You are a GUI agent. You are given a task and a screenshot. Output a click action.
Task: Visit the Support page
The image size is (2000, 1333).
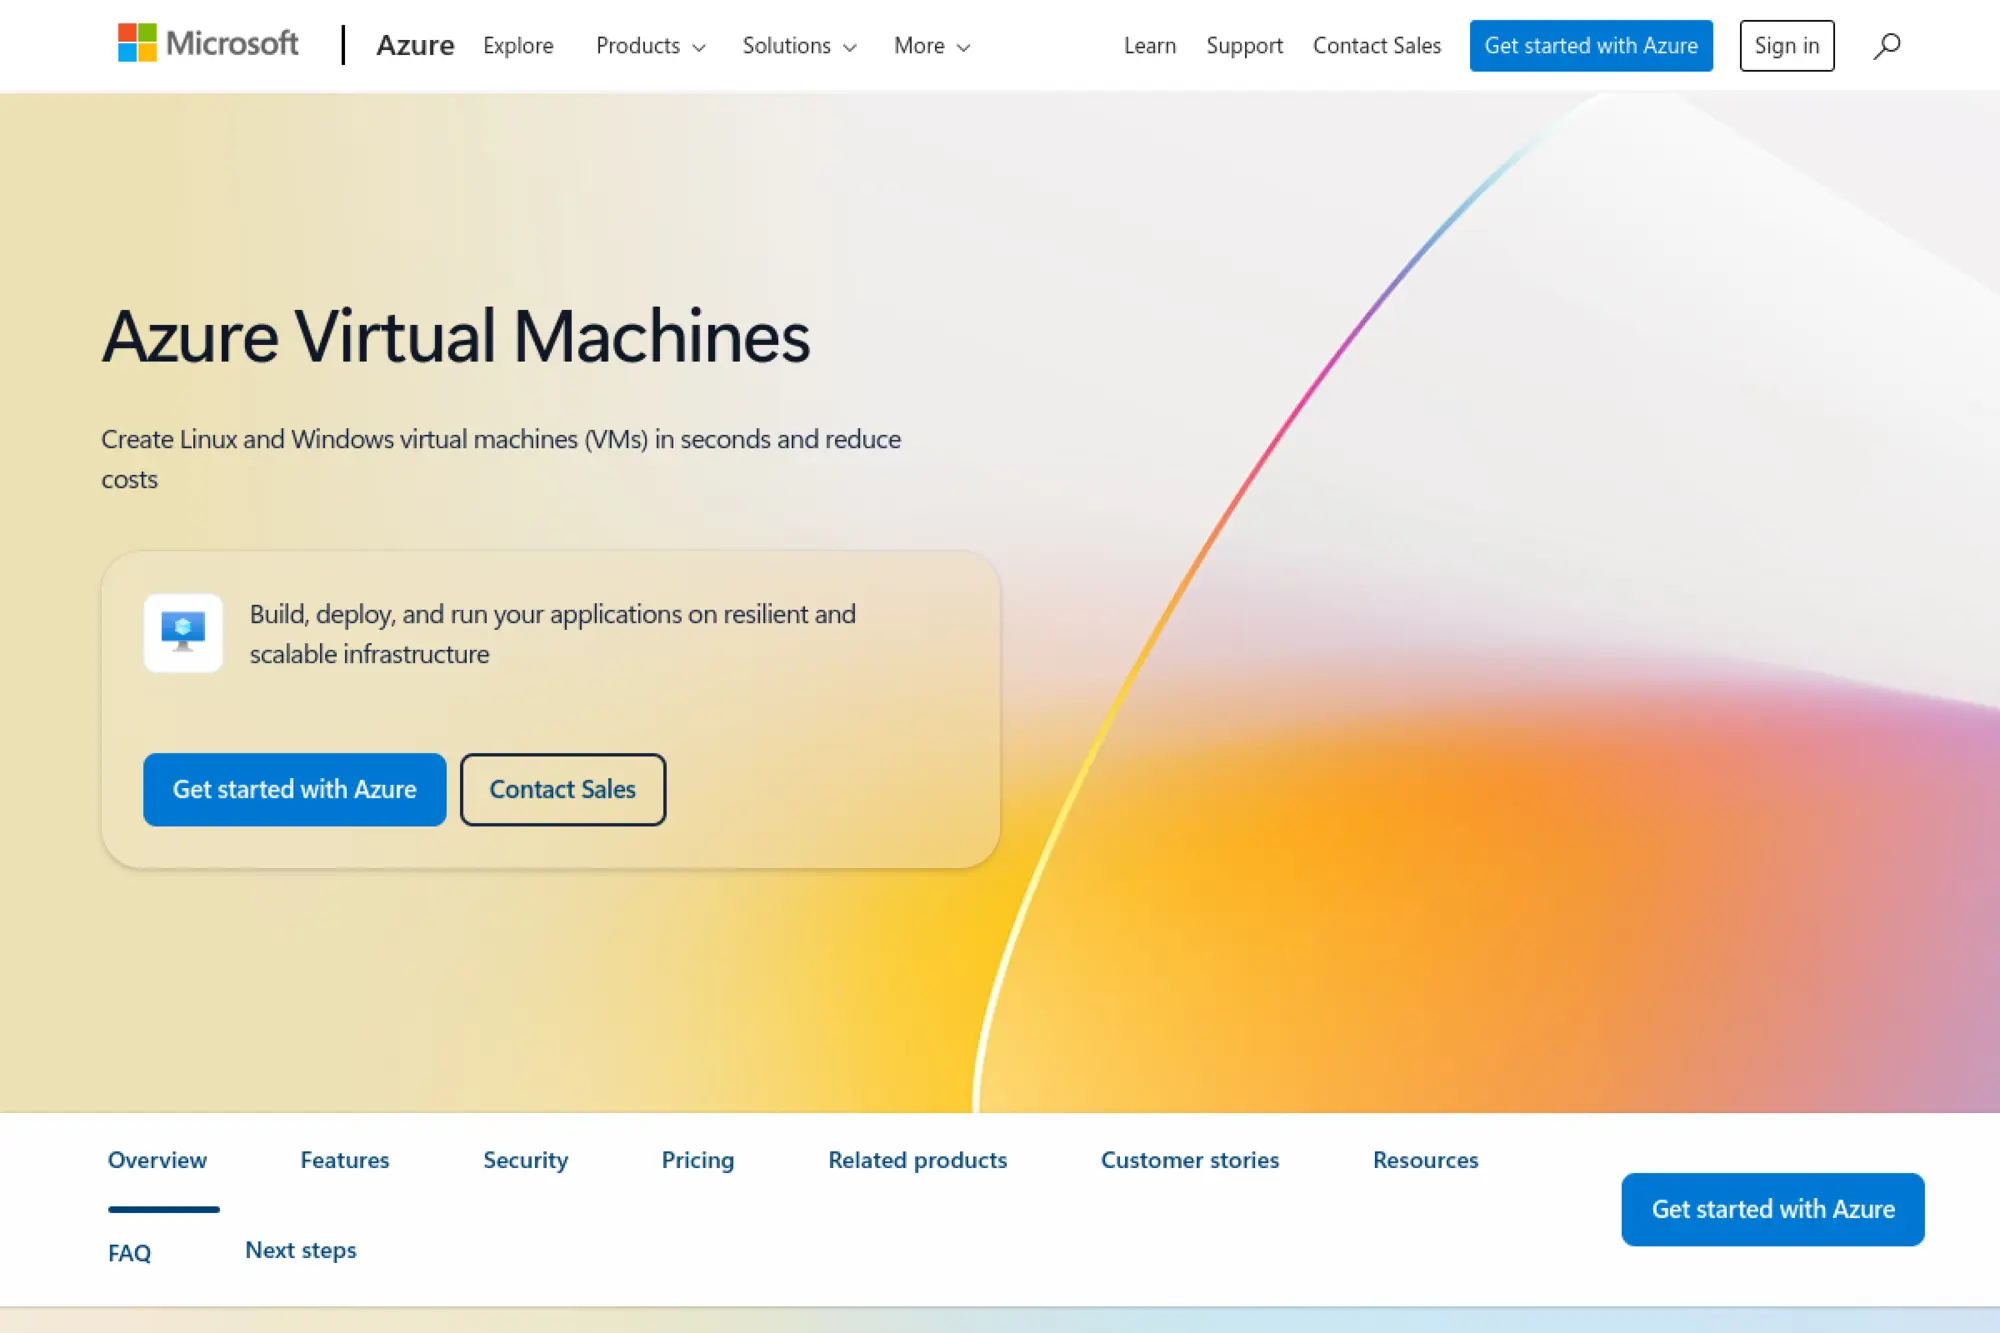coord(1244,46)
